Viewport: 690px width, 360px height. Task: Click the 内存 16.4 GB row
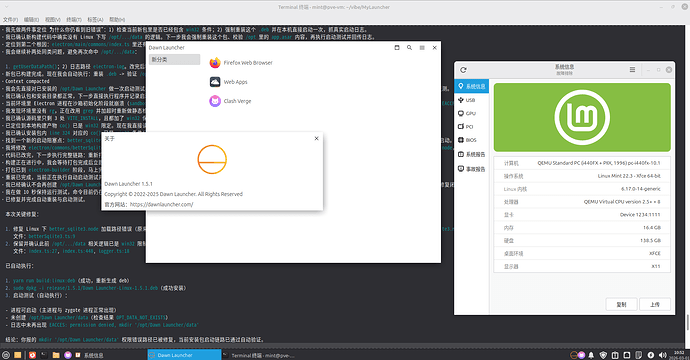tap(582, 228)
